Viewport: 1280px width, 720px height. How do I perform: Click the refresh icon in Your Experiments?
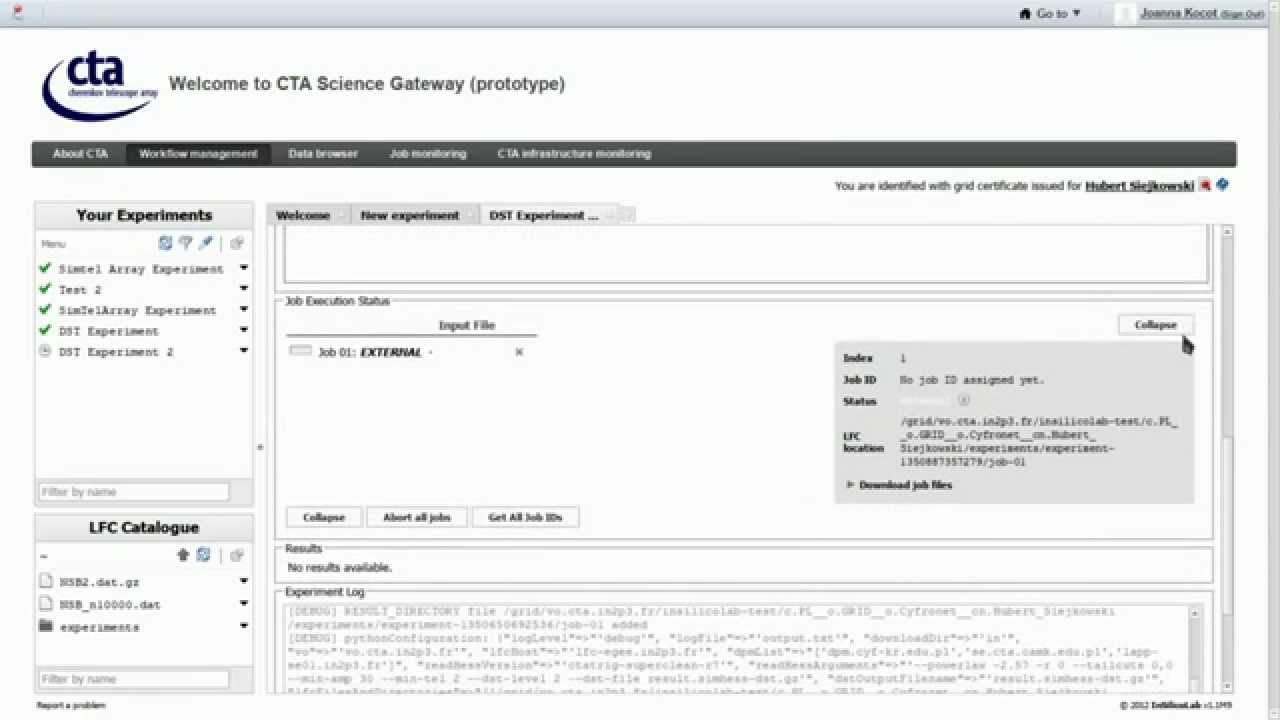coord(166,243)
